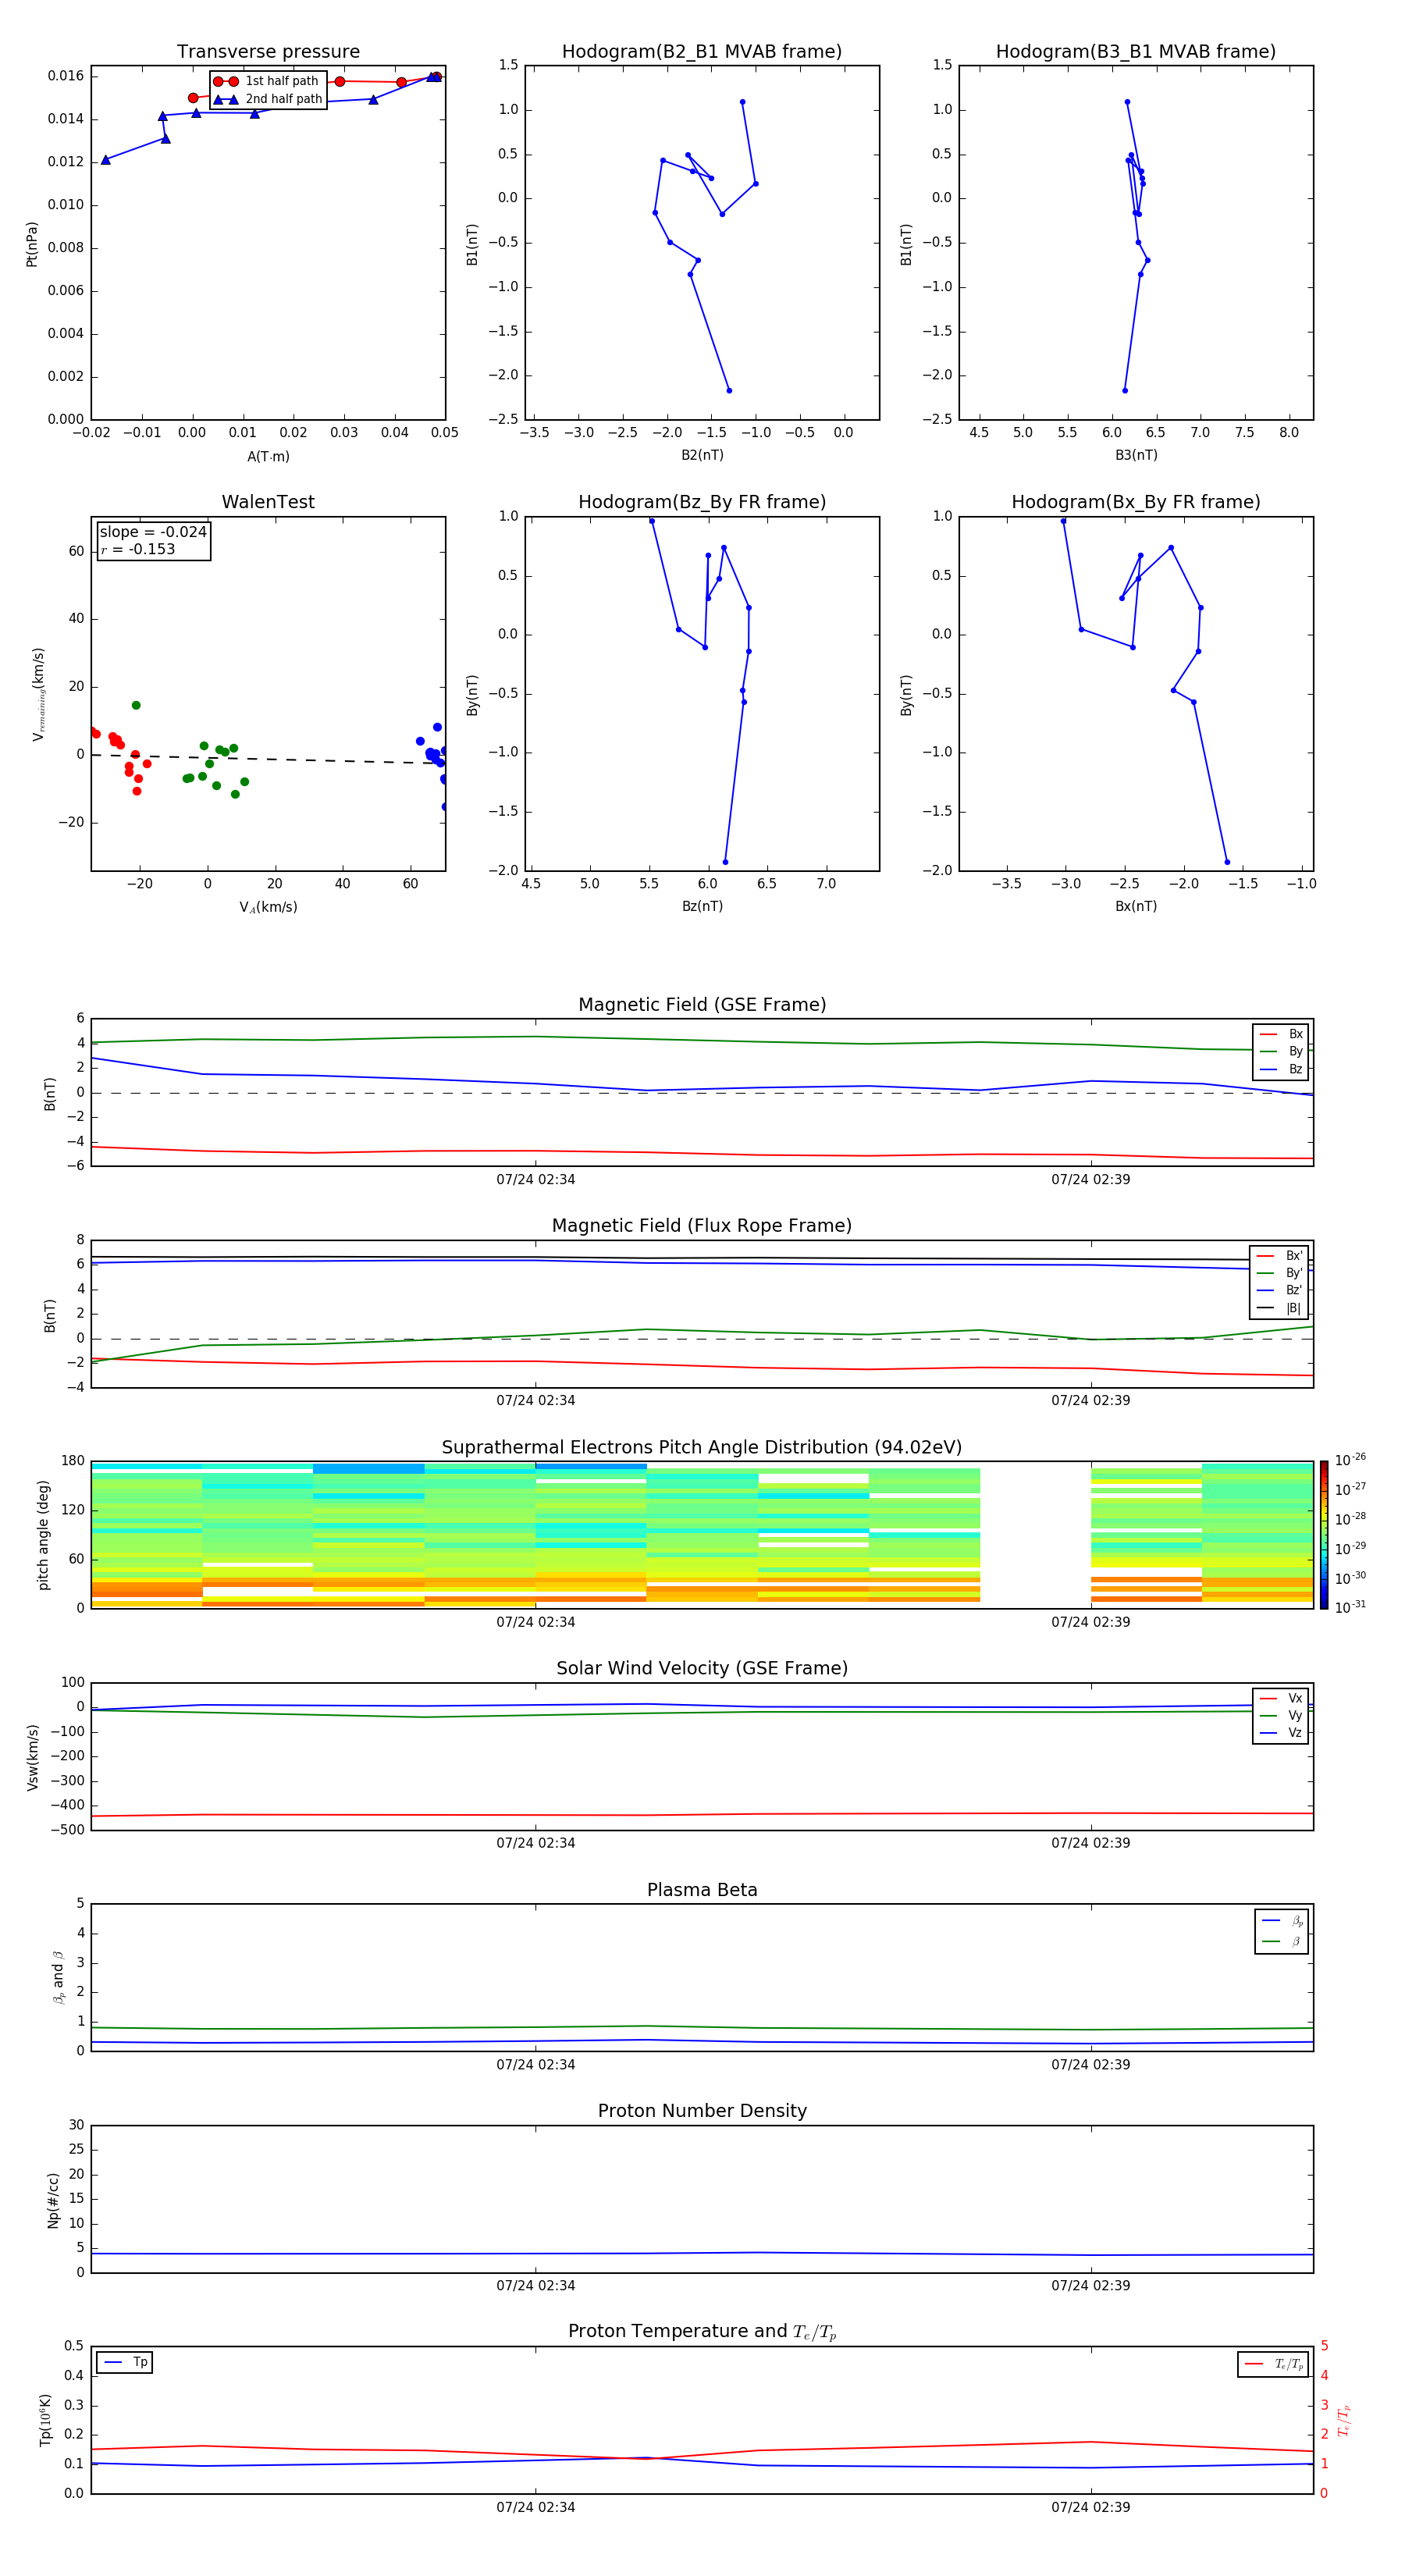Click the Hodogram(Bx_By FR frame) title
The image size is (1405, 2576).
pyautogui.click(x=1136, y=502)
